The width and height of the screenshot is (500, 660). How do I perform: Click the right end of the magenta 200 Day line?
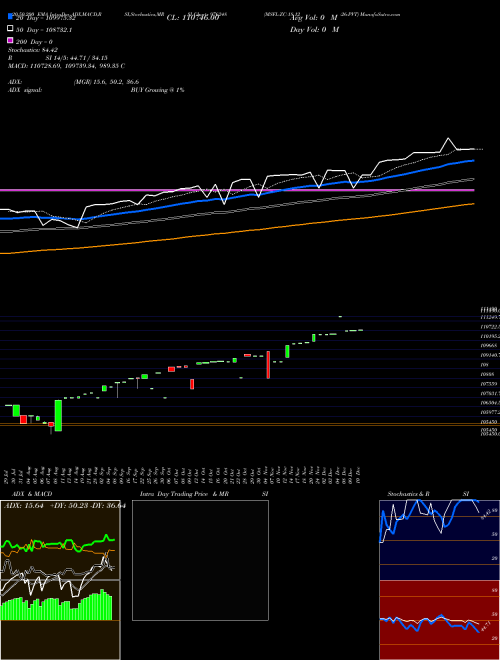(473, 190)
